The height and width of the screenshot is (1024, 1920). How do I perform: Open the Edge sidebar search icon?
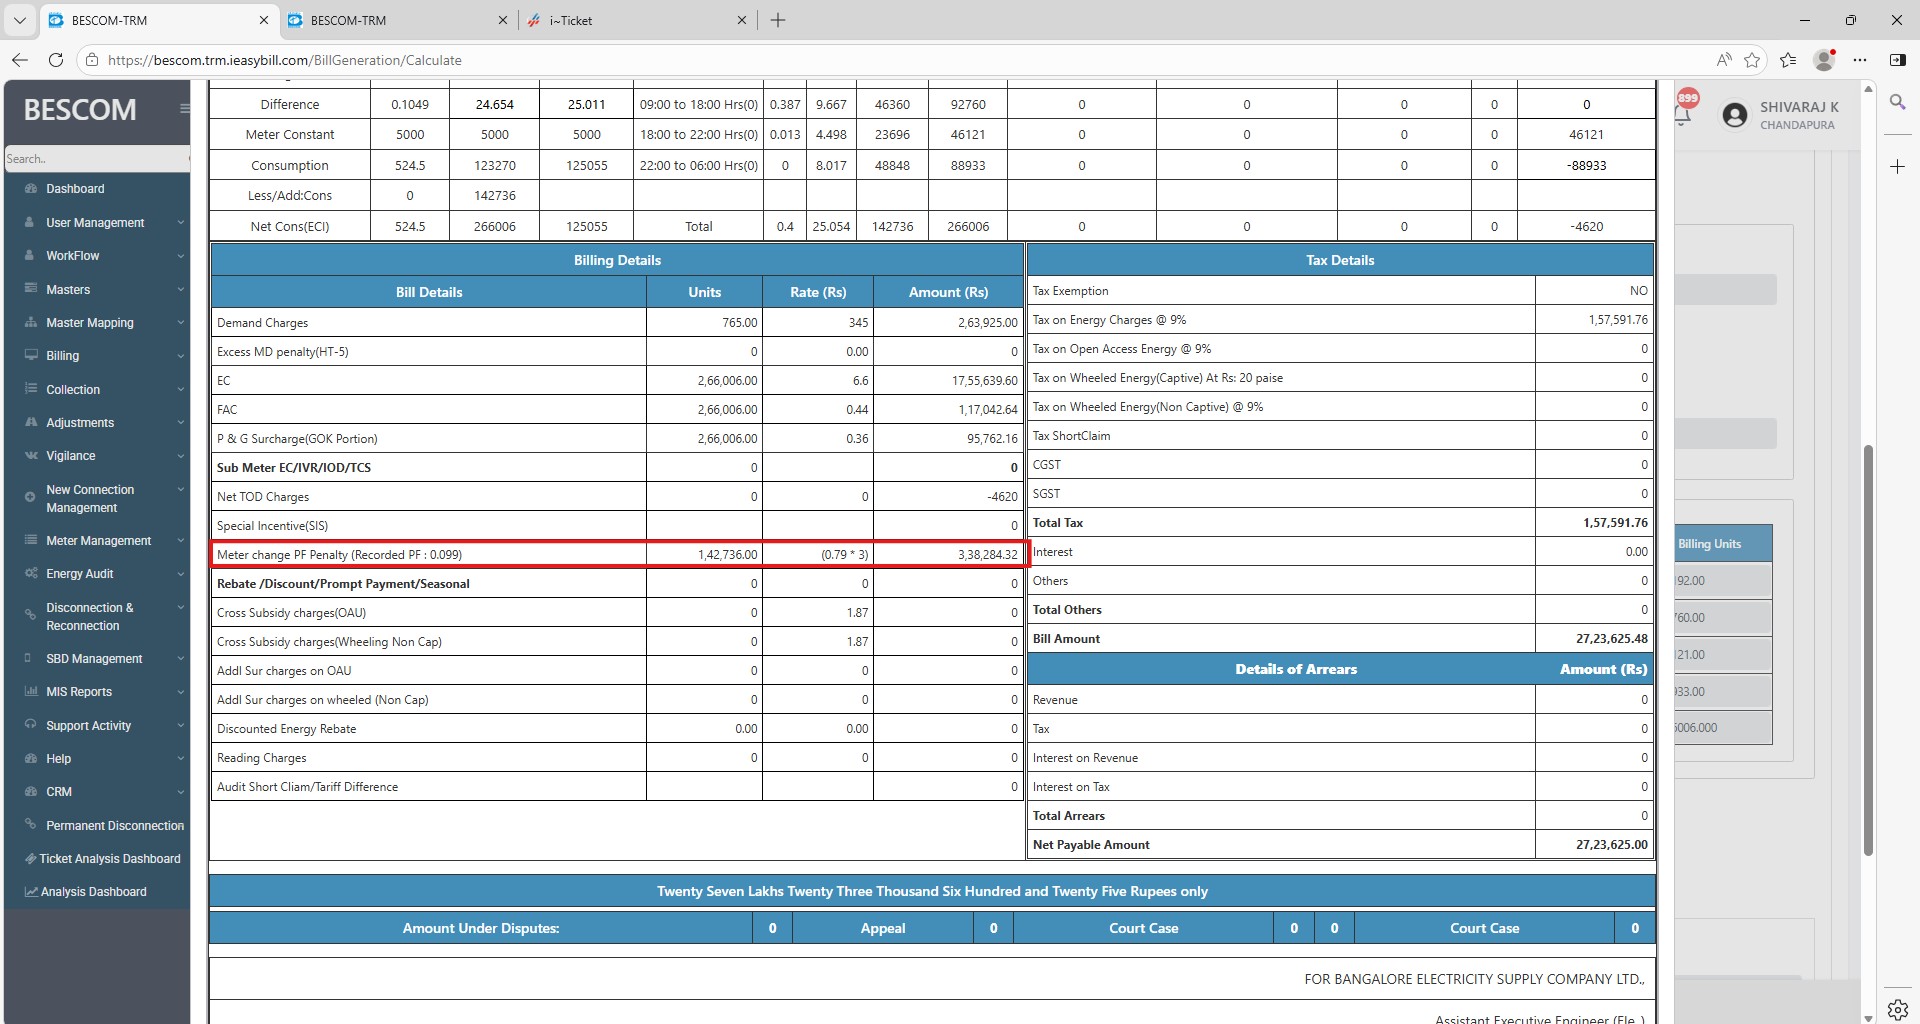(x=1897, y=102)
